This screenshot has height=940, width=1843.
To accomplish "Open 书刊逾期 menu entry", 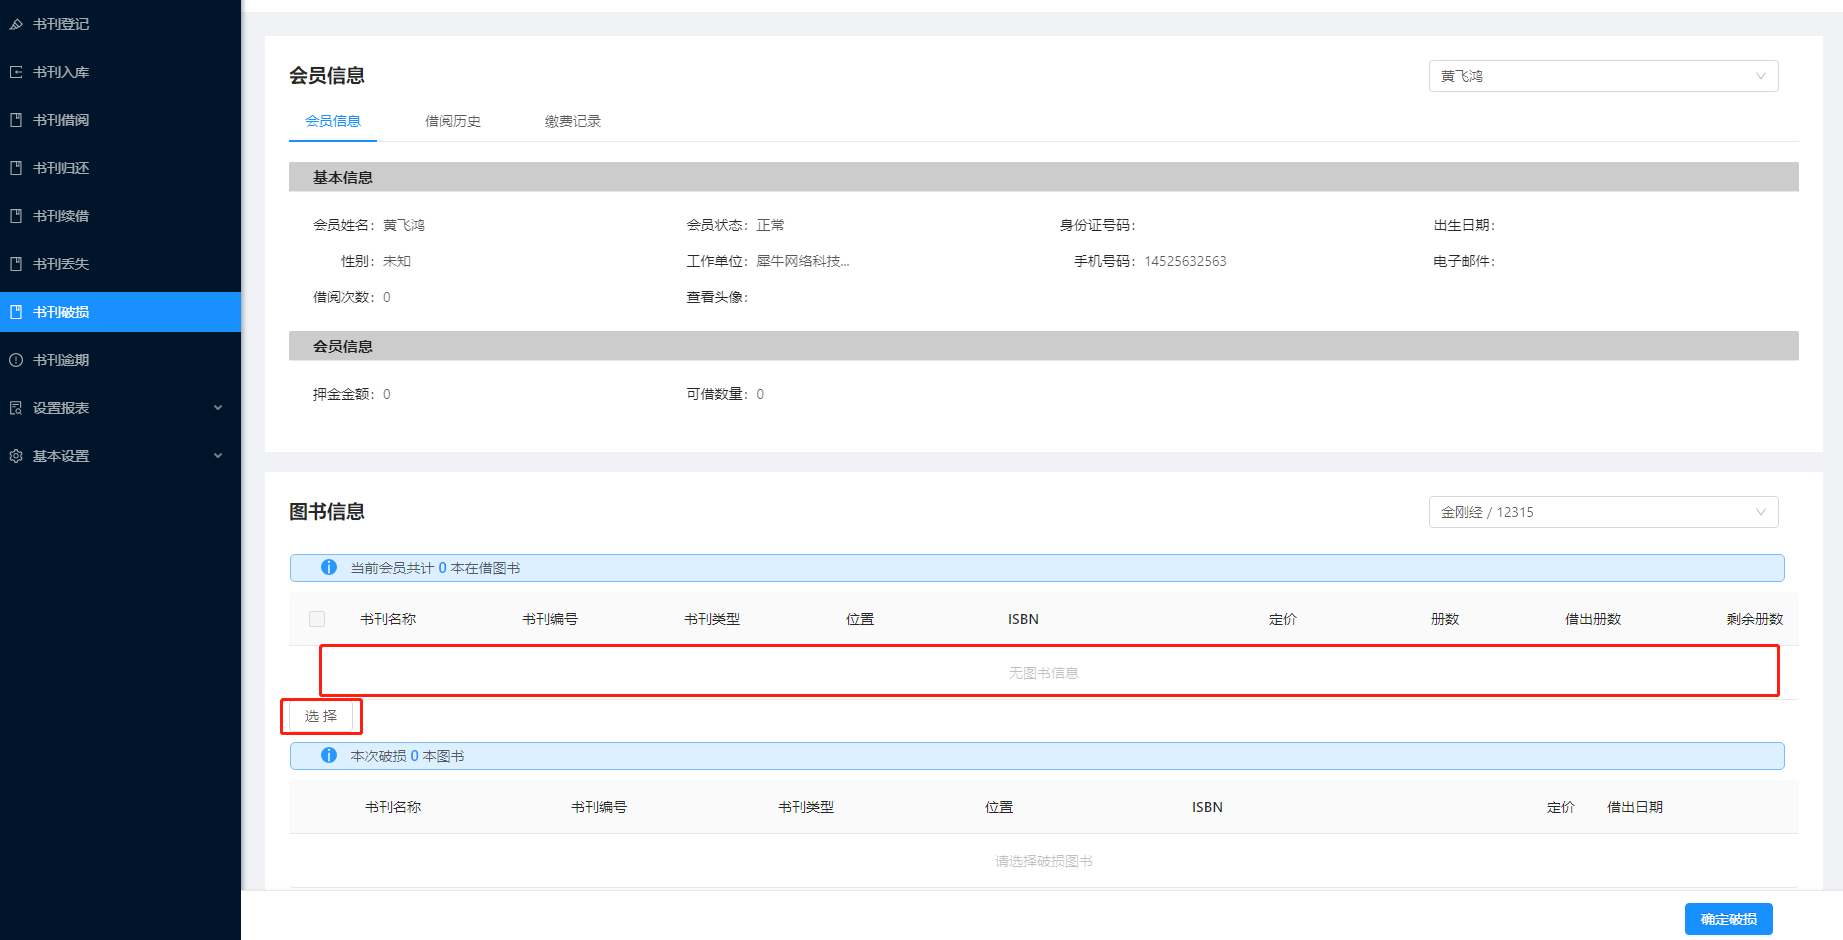I will 120,360.
